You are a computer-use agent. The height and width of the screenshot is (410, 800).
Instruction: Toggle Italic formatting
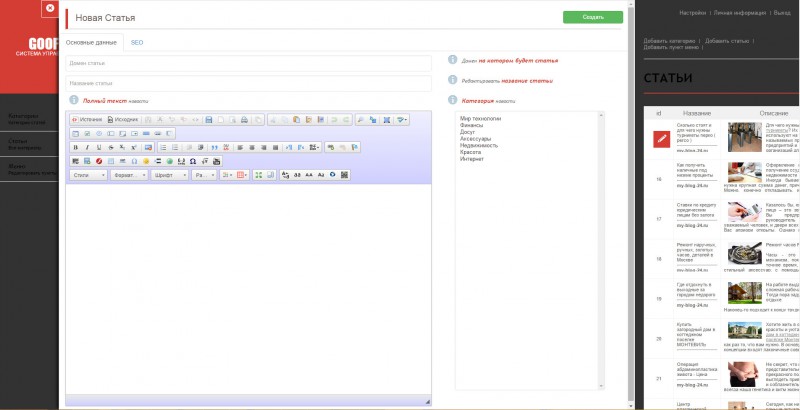pos(87,147)
